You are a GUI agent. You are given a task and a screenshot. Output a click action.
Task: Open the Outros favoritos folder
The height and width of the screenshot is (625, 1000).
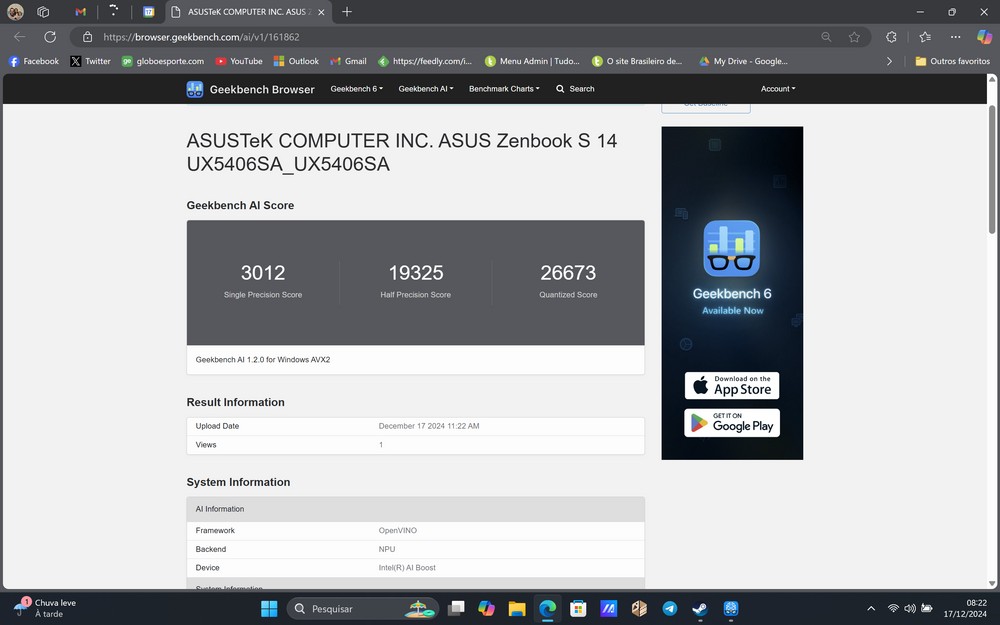953,61
